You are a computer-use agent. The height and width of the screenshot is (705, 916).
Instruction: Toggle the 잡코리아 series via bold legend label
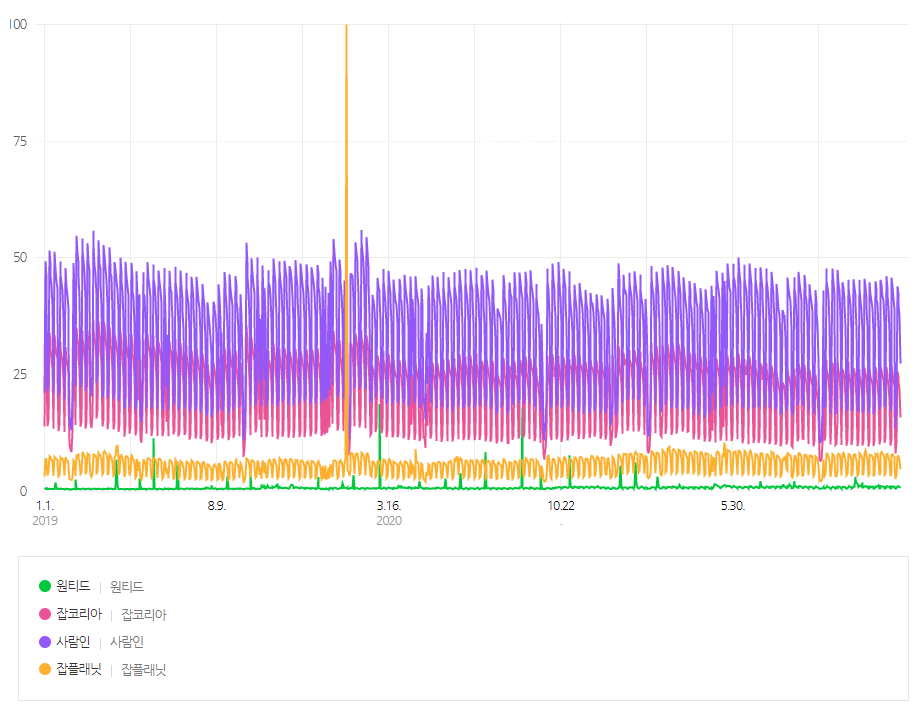tap(79, 614)
